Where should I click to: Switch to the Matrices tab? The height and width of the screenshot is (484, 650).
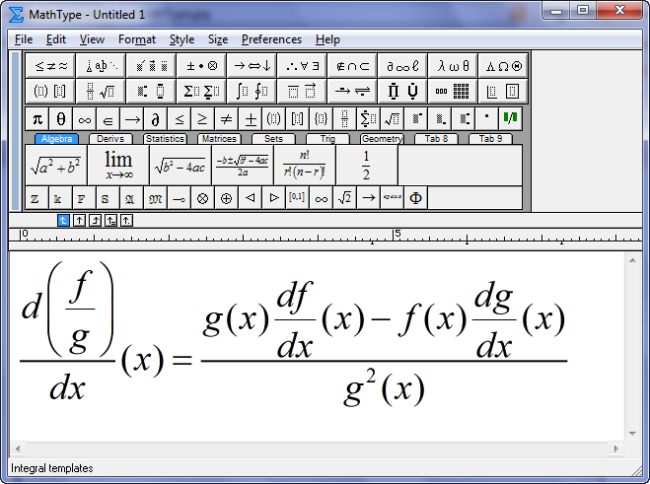pyautogui.click(x=218, y=139)
